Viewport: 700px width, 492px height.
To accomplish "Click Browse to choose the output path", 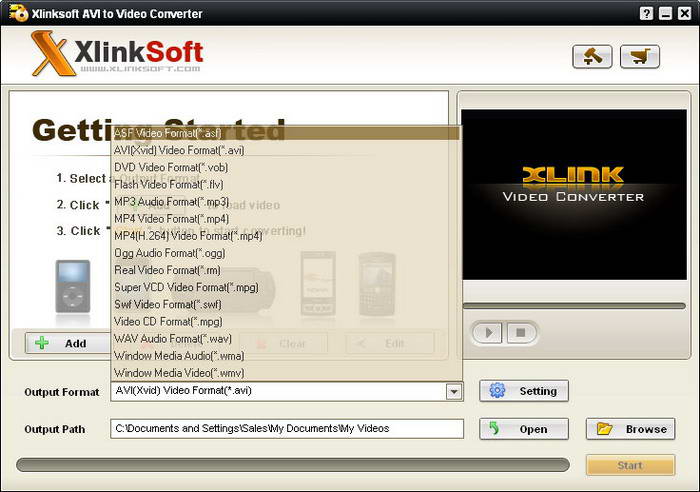I will (630, 429).
